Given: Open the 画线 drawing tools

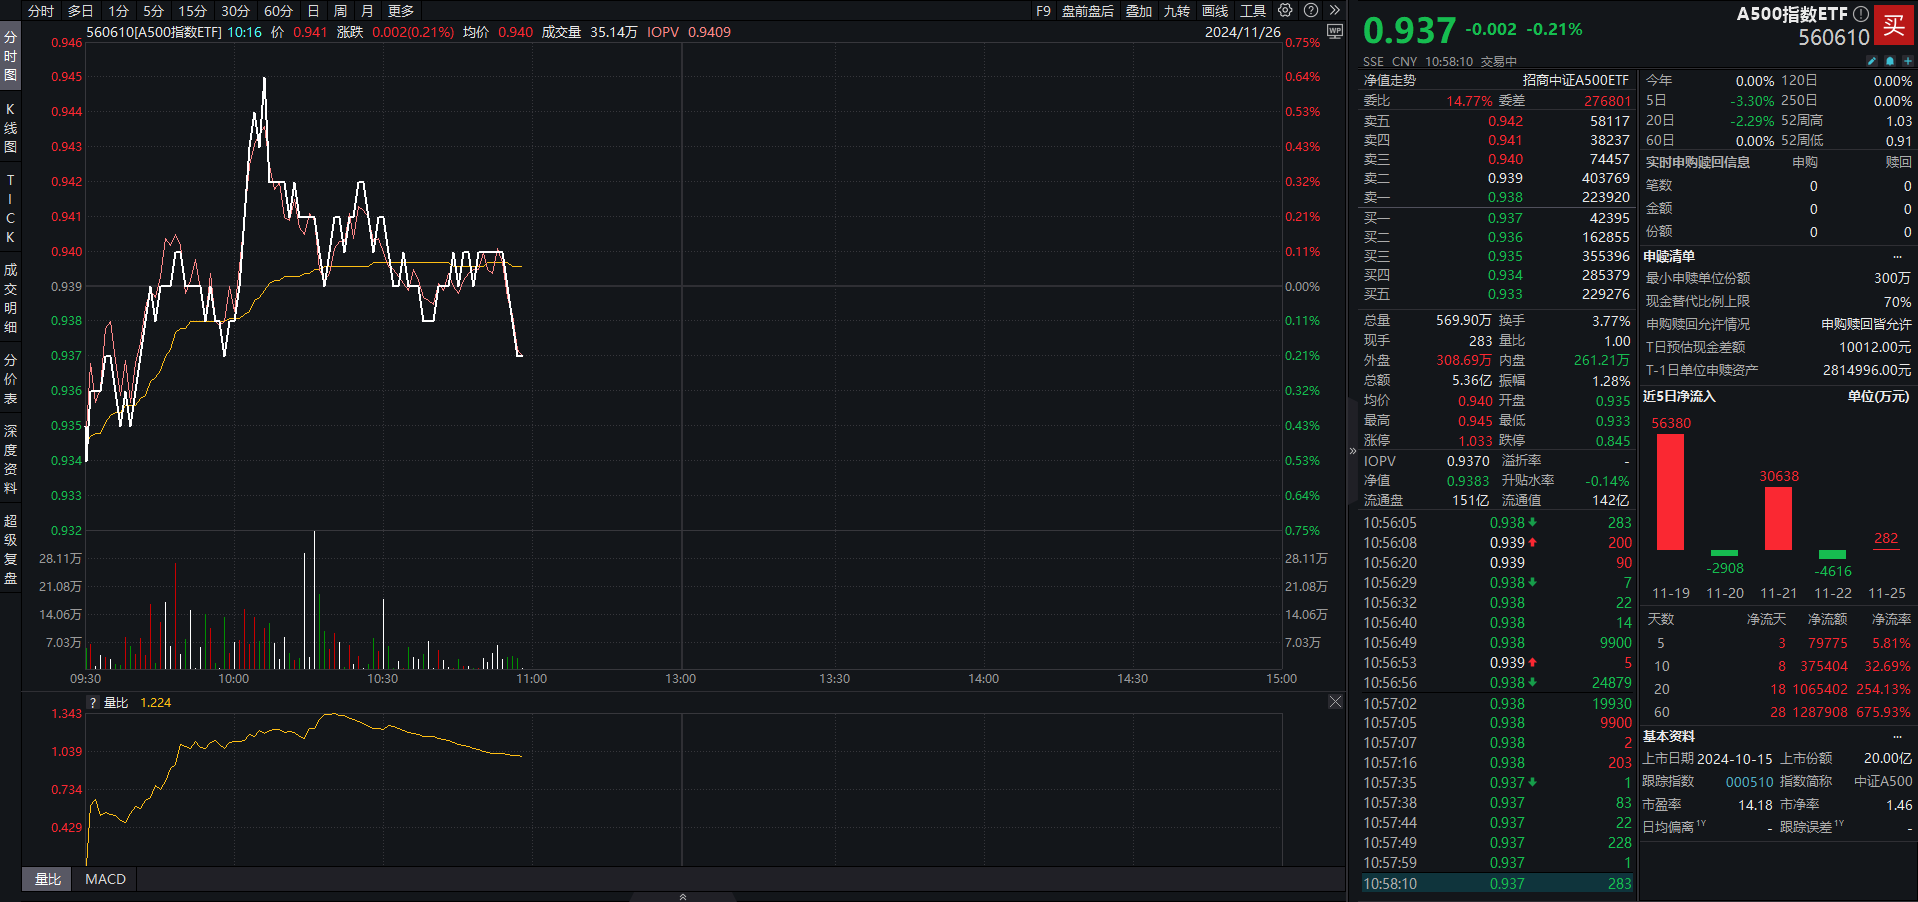Looking at the screenshot, I should [1215, 11].
